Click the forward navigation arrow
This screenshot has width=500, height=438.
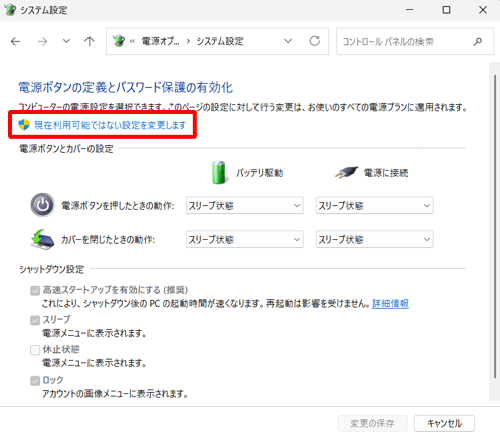[42, 42]
